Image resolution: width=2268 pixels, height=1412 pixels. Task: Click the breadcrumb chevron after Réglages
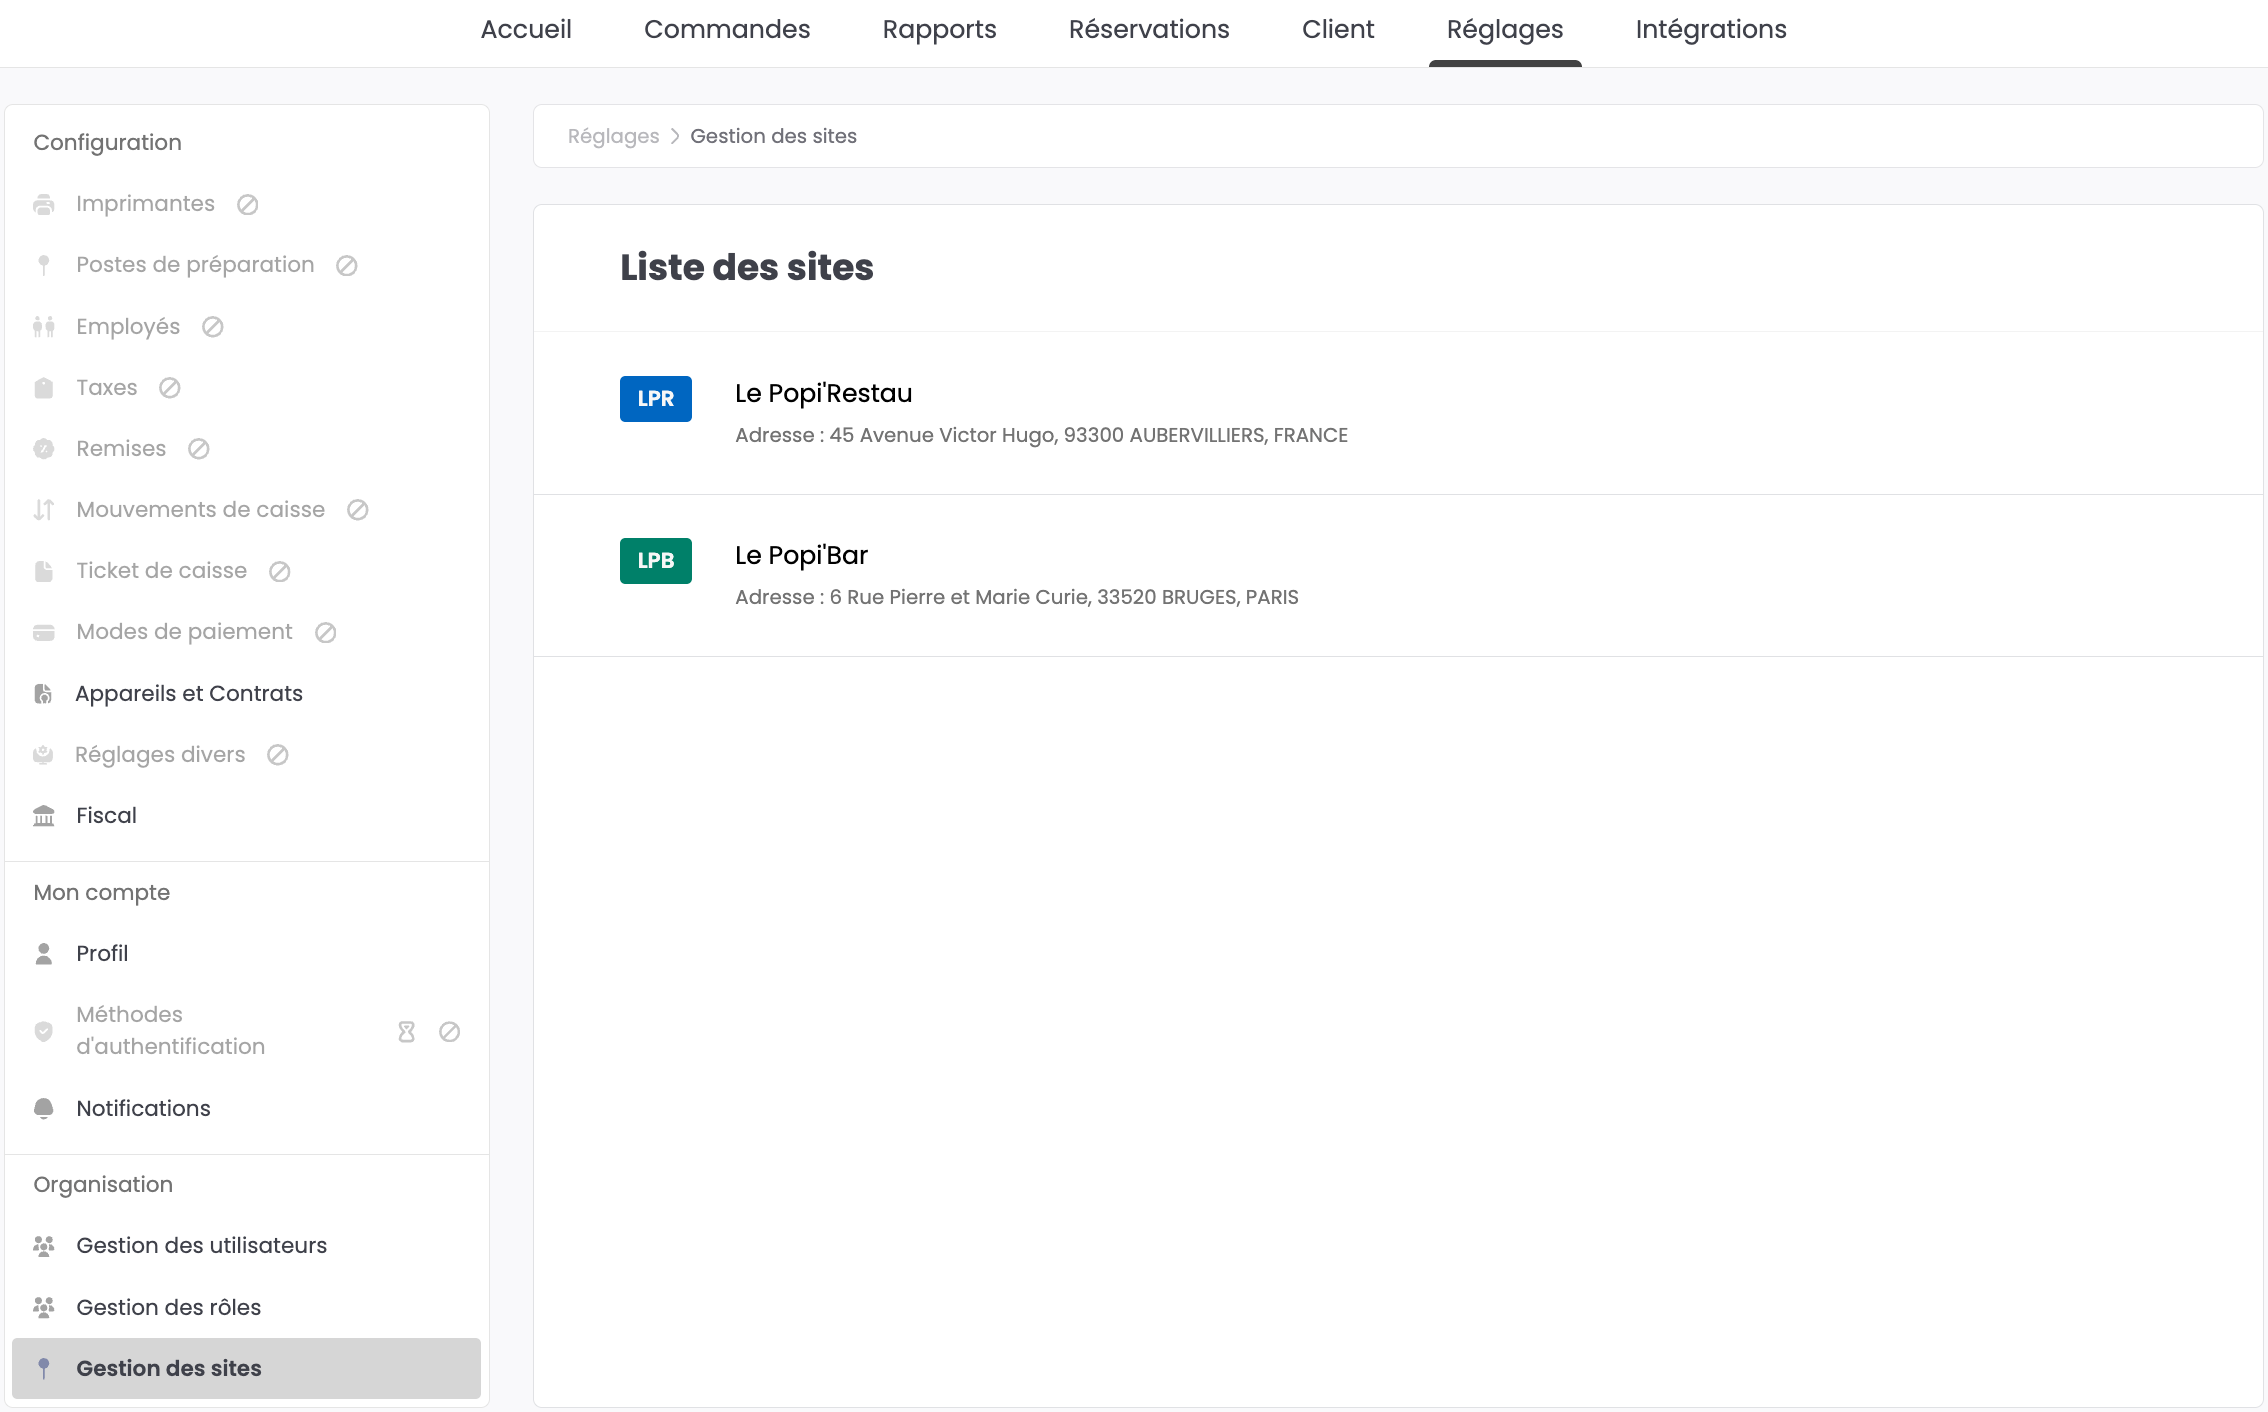point(675,136)
